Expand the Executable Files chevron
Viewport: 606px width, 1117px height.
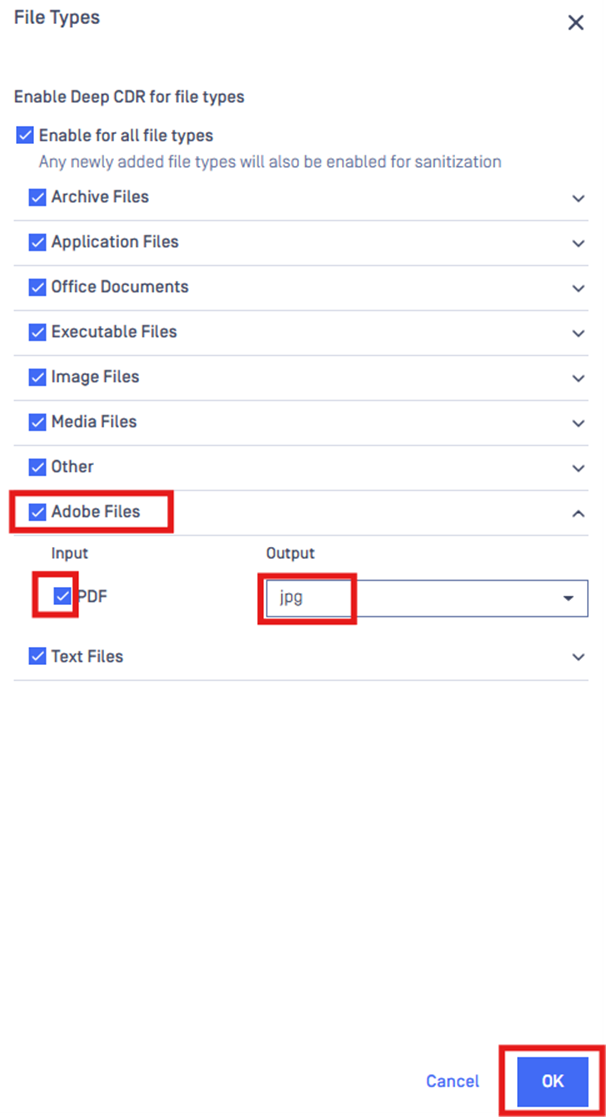click(578, 333)
